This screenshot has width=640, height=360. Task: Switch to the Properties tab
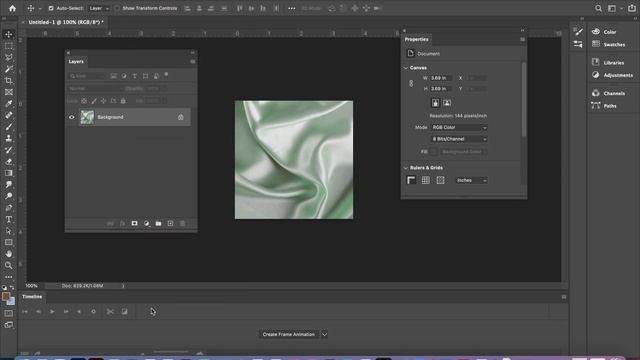click(x=416, y=40)
